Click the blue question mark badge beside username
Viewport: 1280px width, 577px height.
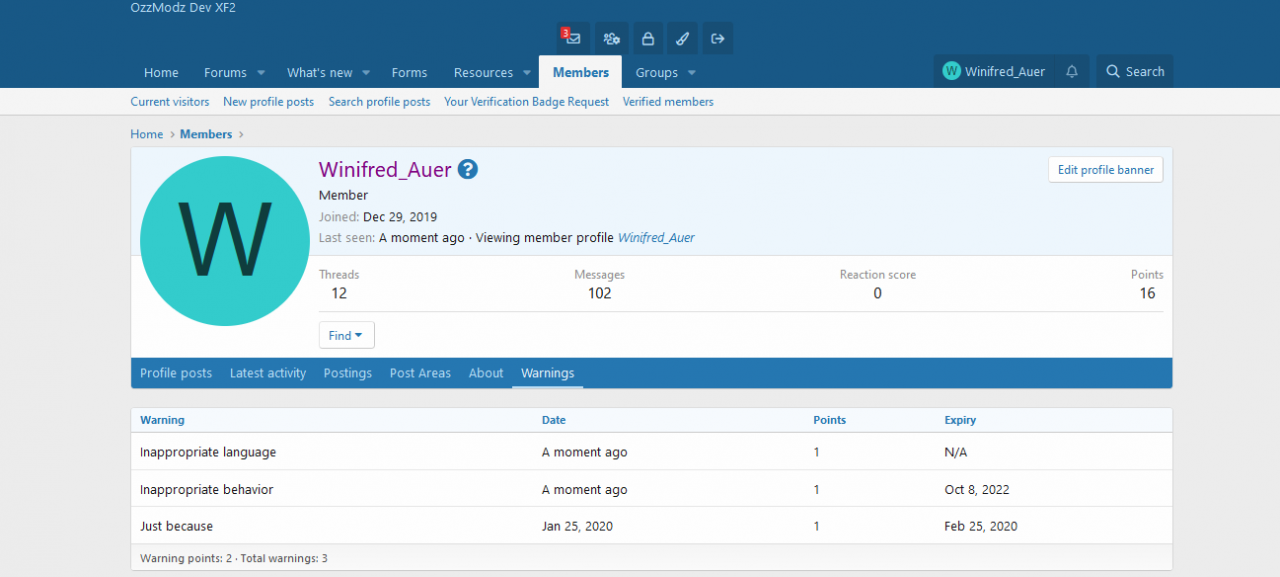467,170
